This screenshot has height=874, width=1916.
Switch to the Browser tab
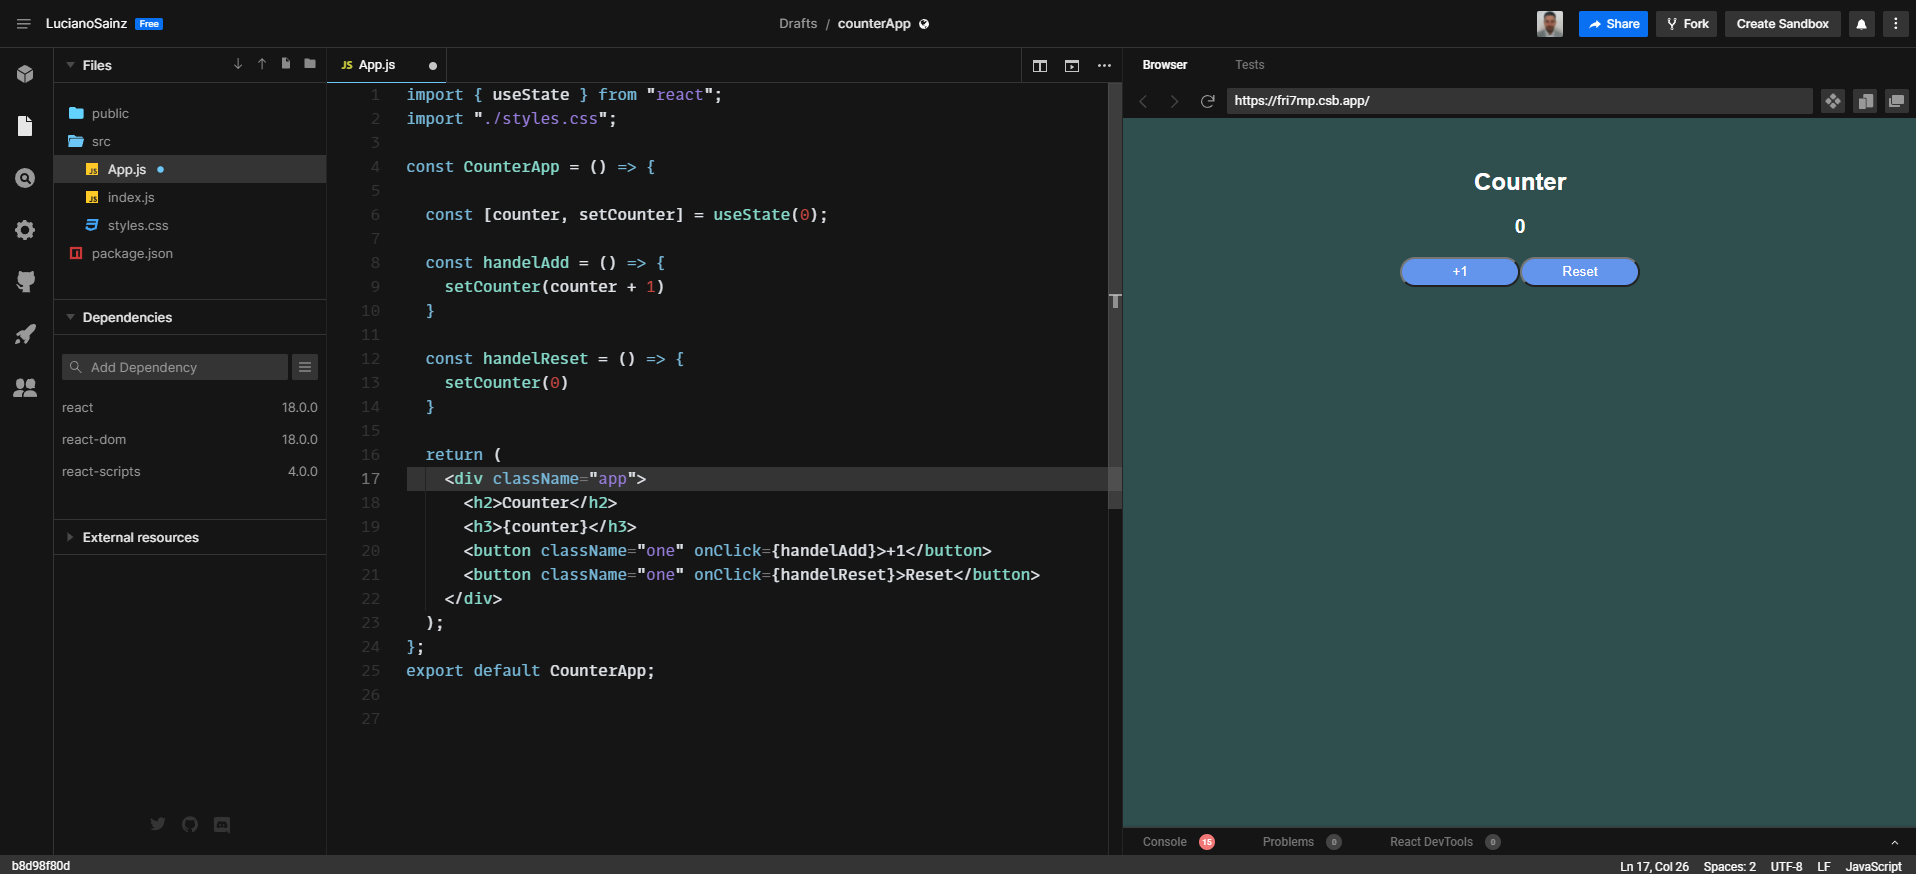(1165, 65)
